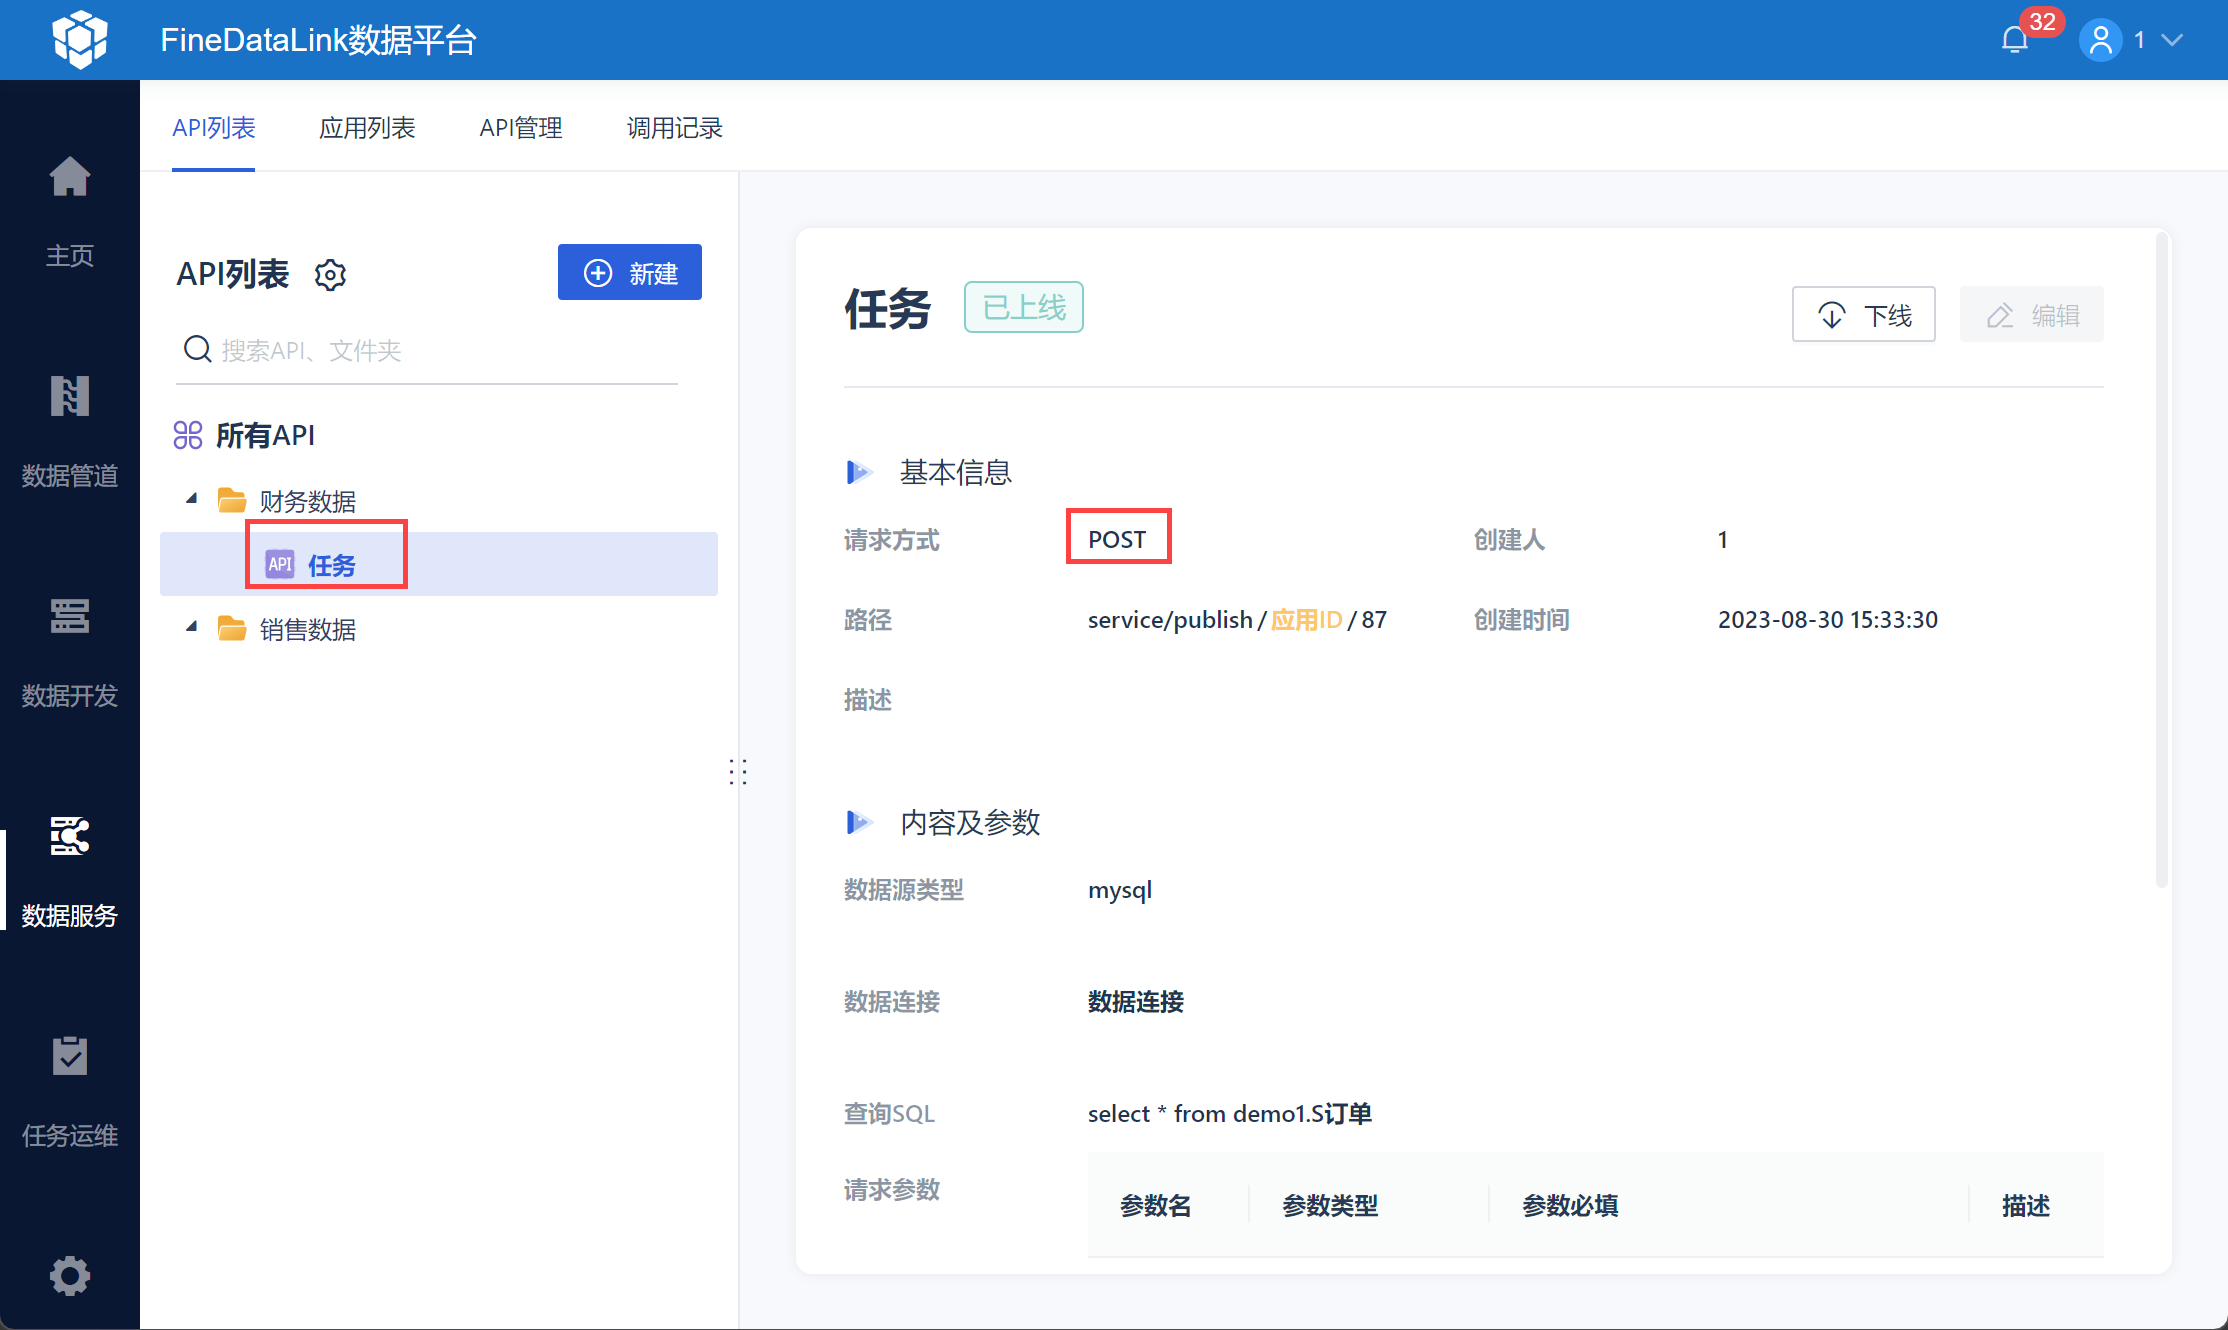
Task: Click the user avatar icon
Action: [2100, 40]
